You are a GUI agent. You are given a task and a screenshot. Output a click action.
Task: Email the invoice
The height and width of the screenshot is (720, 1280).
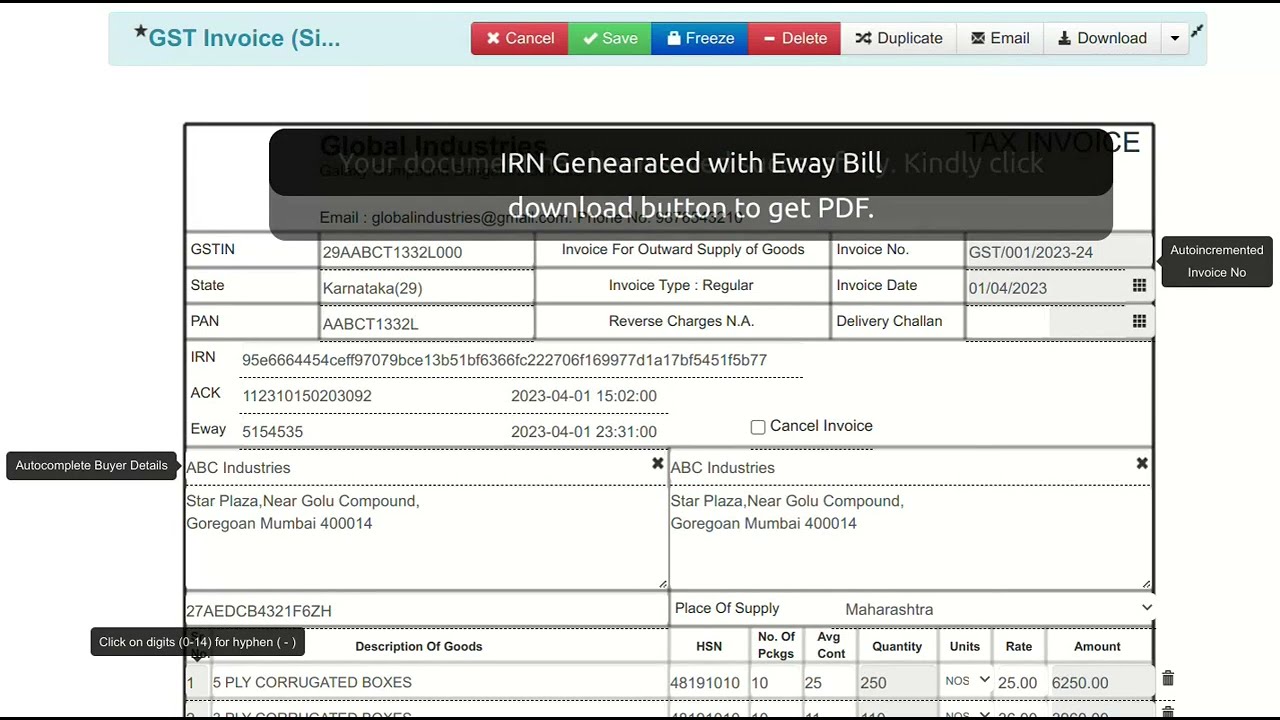point(1000,38)
